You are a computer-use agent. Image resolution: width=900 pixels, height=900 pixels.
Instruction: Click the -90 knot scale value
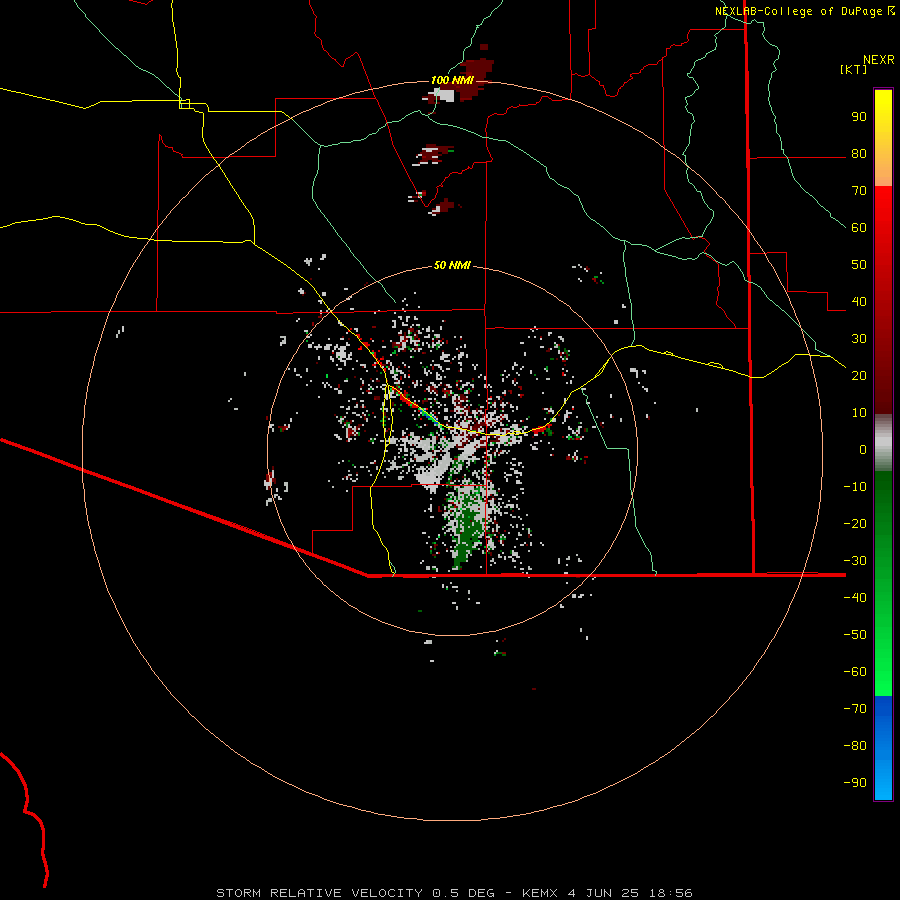855,782
